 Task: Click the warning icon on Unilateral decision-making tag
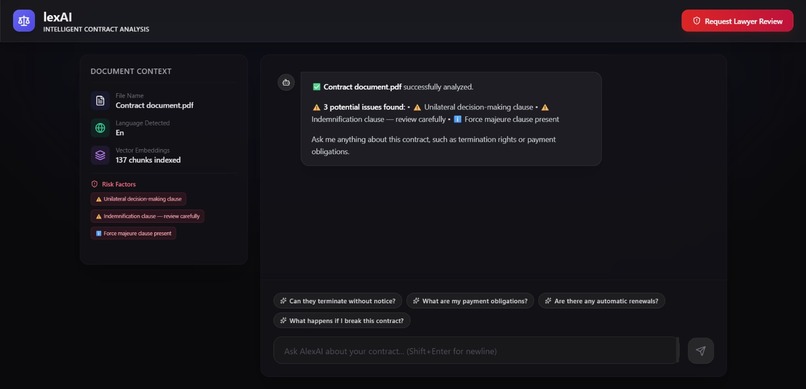pyautogui.click(x=99, y=199)
